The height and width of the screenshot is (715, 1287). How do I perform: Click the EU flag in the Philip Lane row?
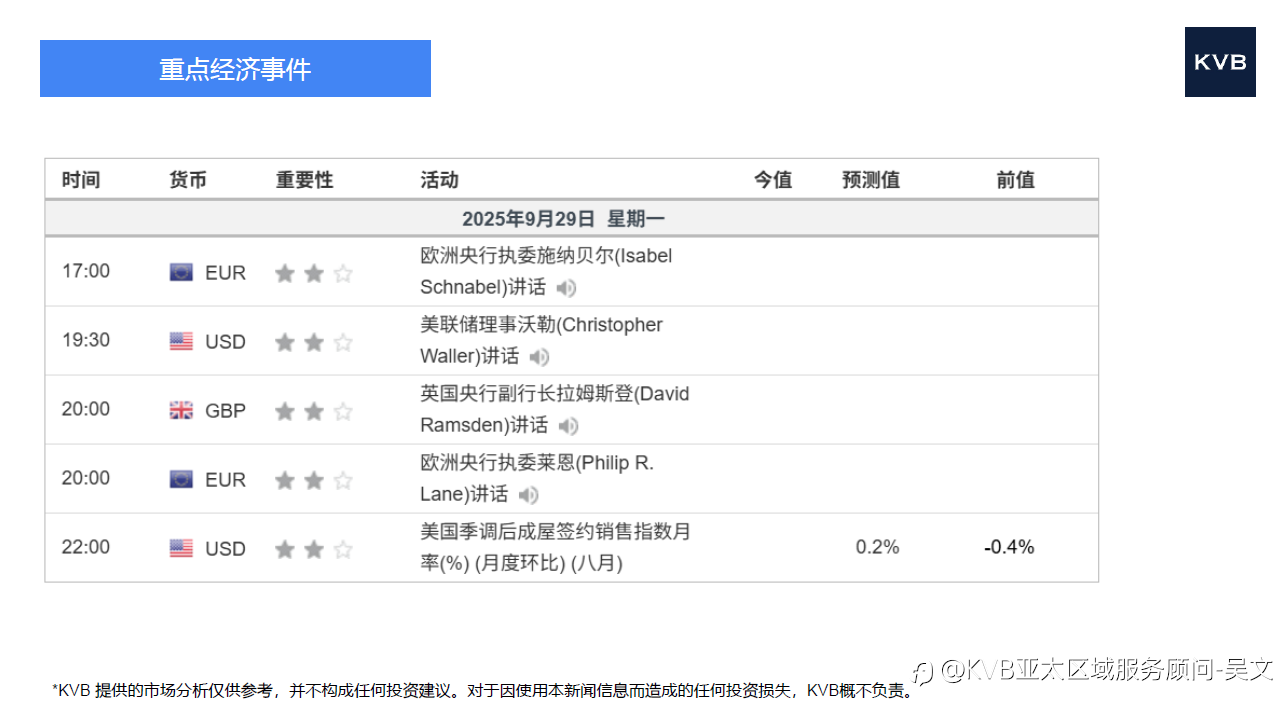coord(181,479)
